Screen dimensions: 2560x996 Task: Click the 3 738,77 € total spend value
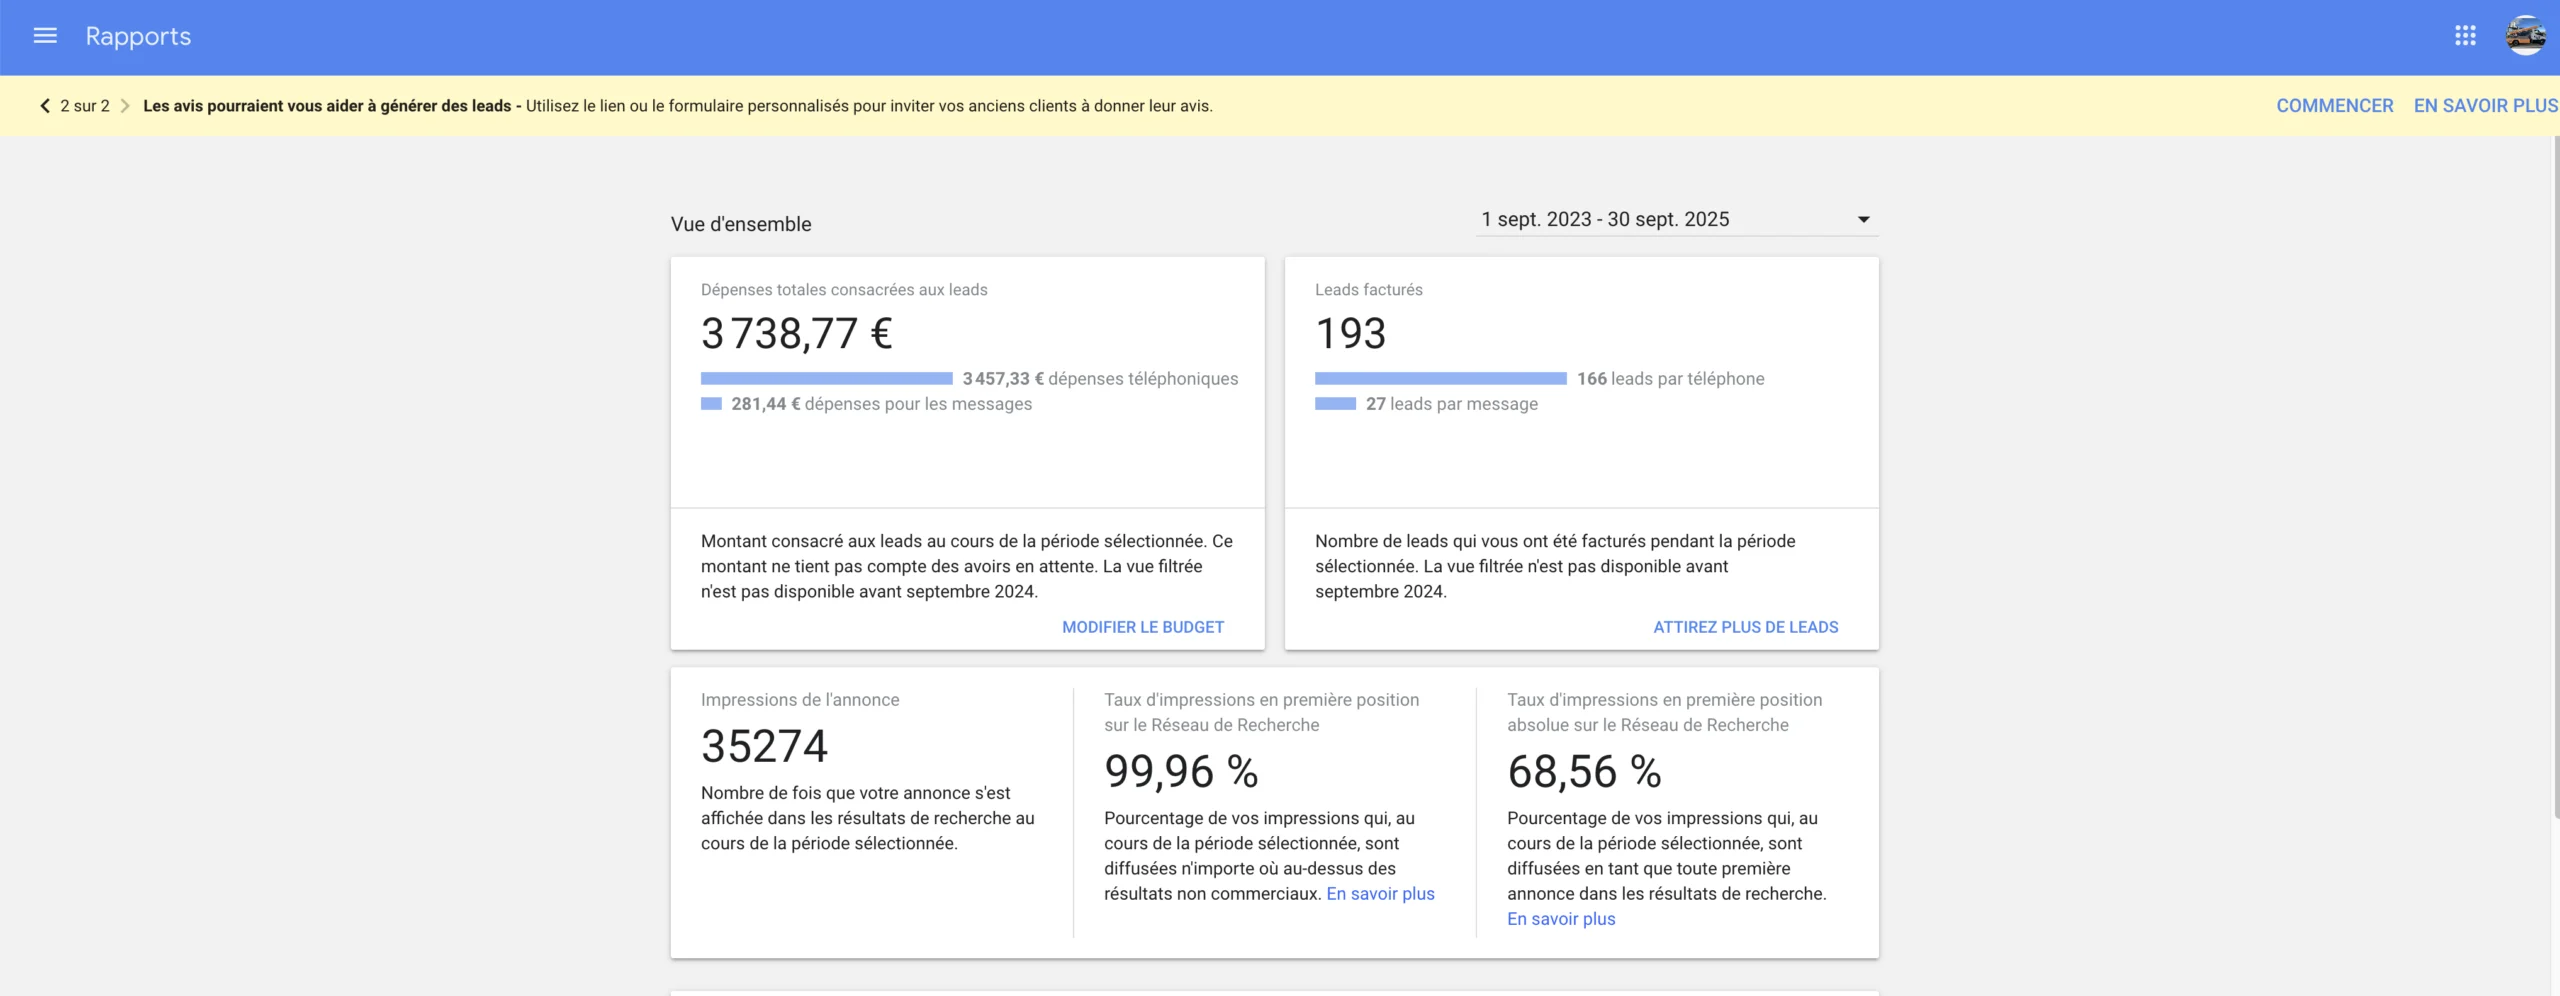(796, 334)
